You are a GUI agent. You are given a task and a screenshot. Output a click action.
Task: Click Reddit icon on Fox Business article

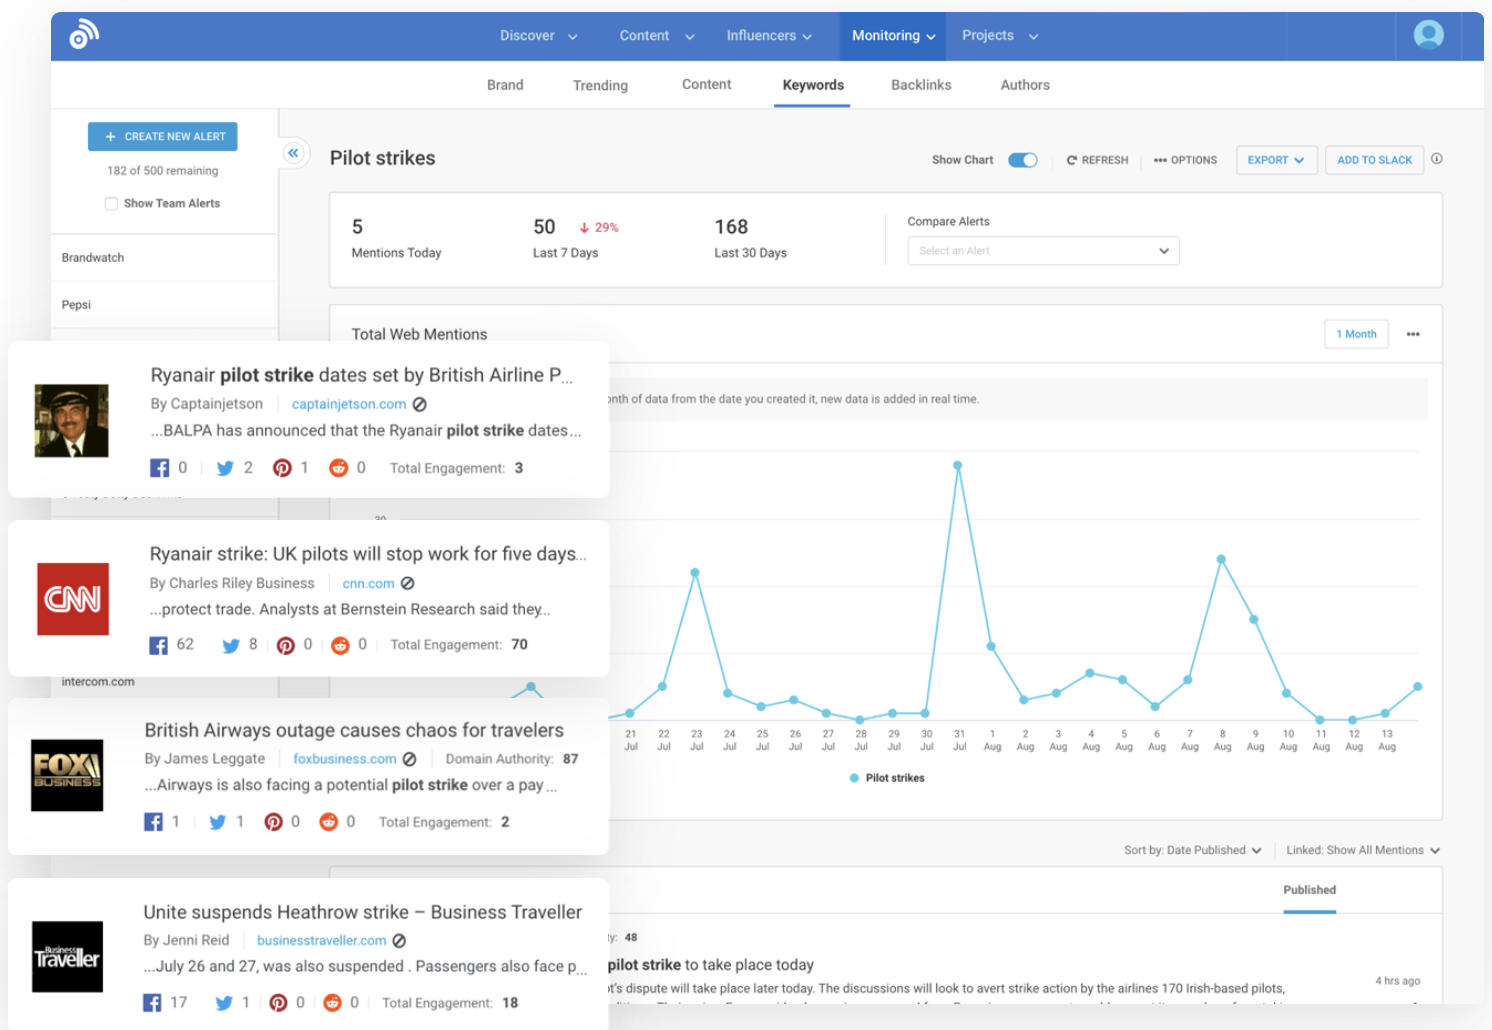point(328,822)
